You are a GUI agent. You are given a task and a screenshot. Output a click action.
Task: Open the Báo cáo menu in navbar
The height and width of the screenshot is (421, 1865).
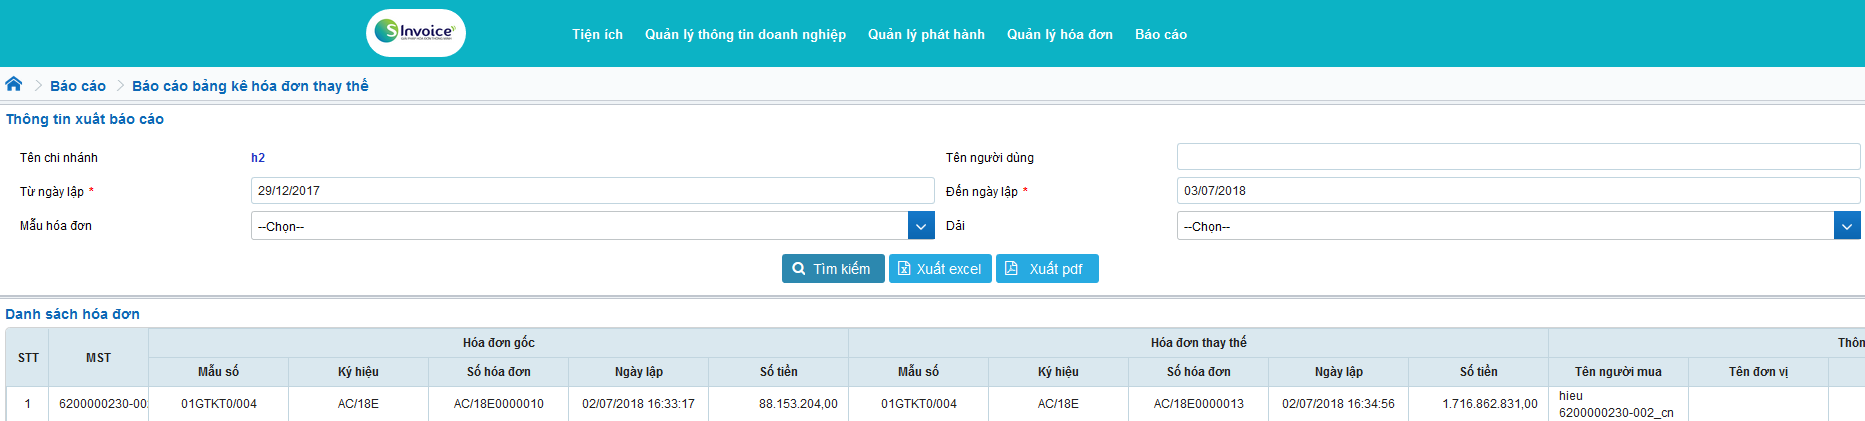pyautogui.click(x=1160, y=34)
